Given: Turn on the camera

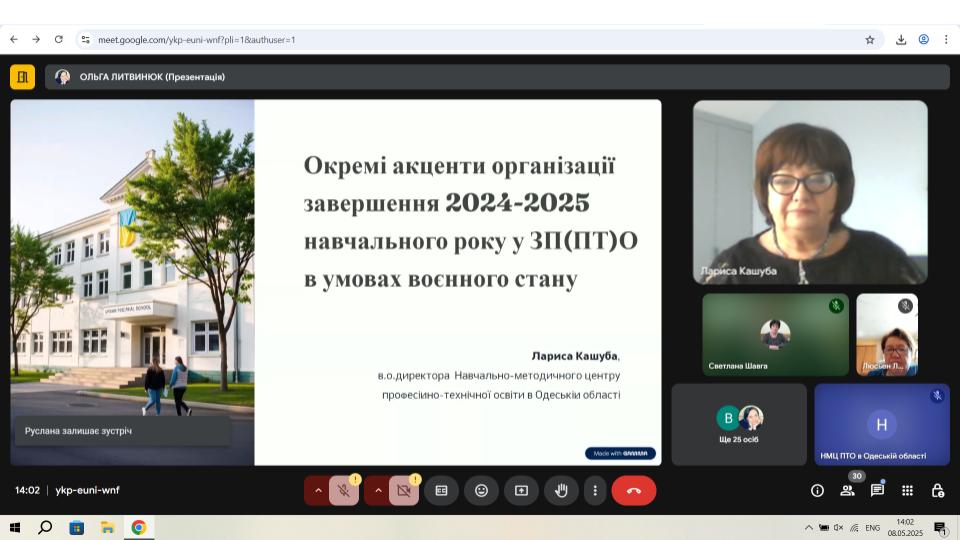Looking at the screenshot, I should click(x=404, y=490).
